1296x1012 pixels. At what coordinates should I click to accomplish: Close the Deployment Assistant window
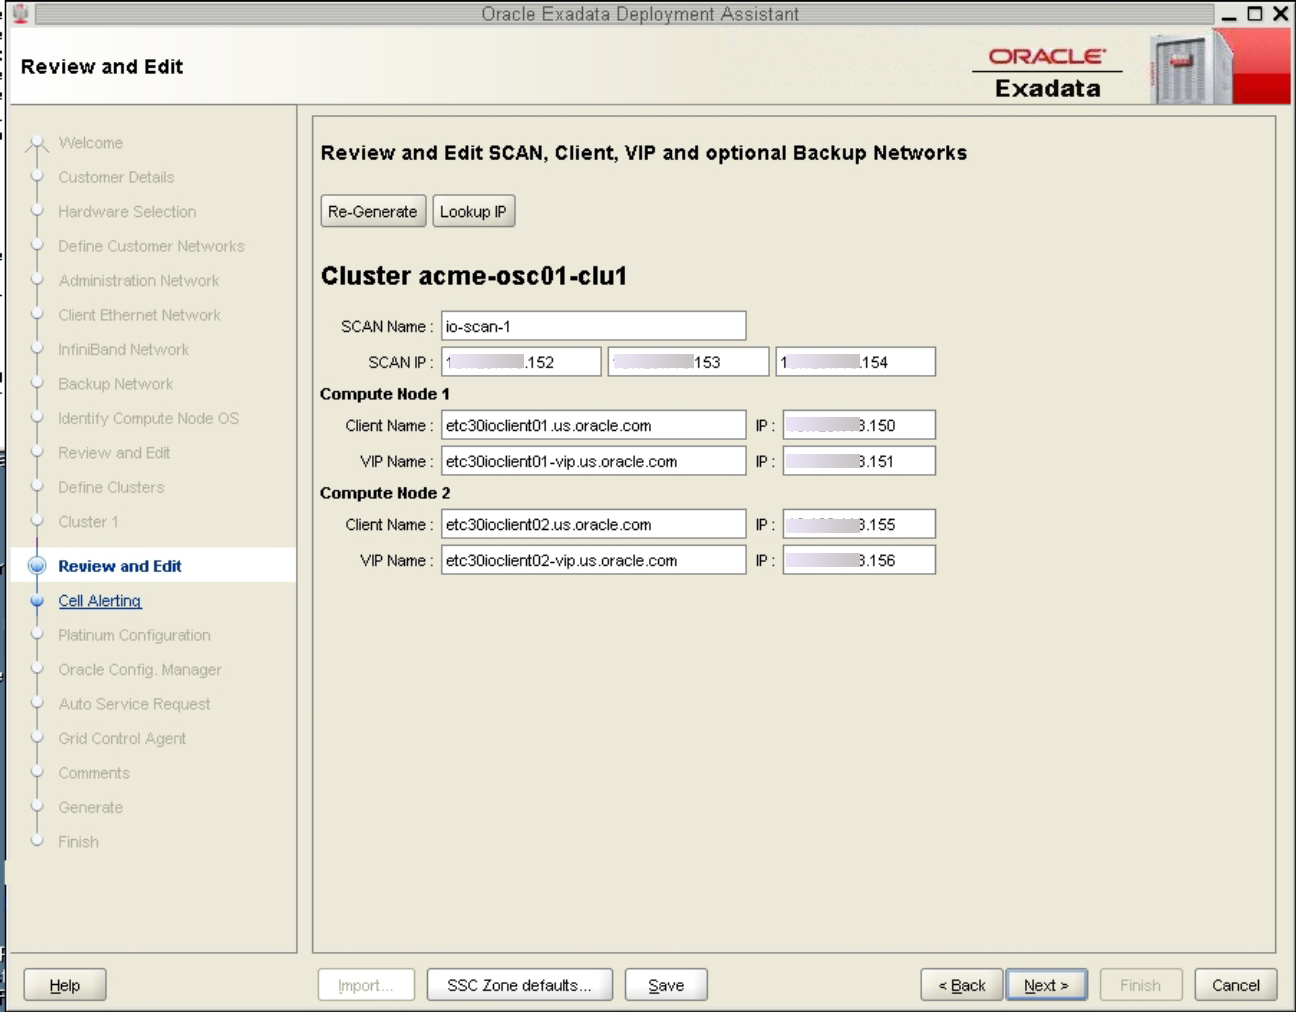coord(1280,14)
